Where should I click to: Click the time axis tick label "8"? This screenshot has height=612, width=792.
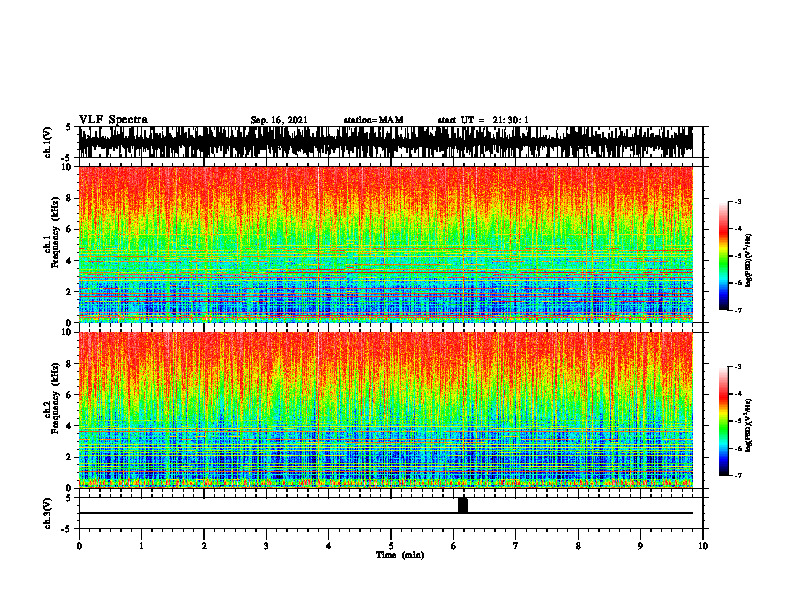point(578,546)
